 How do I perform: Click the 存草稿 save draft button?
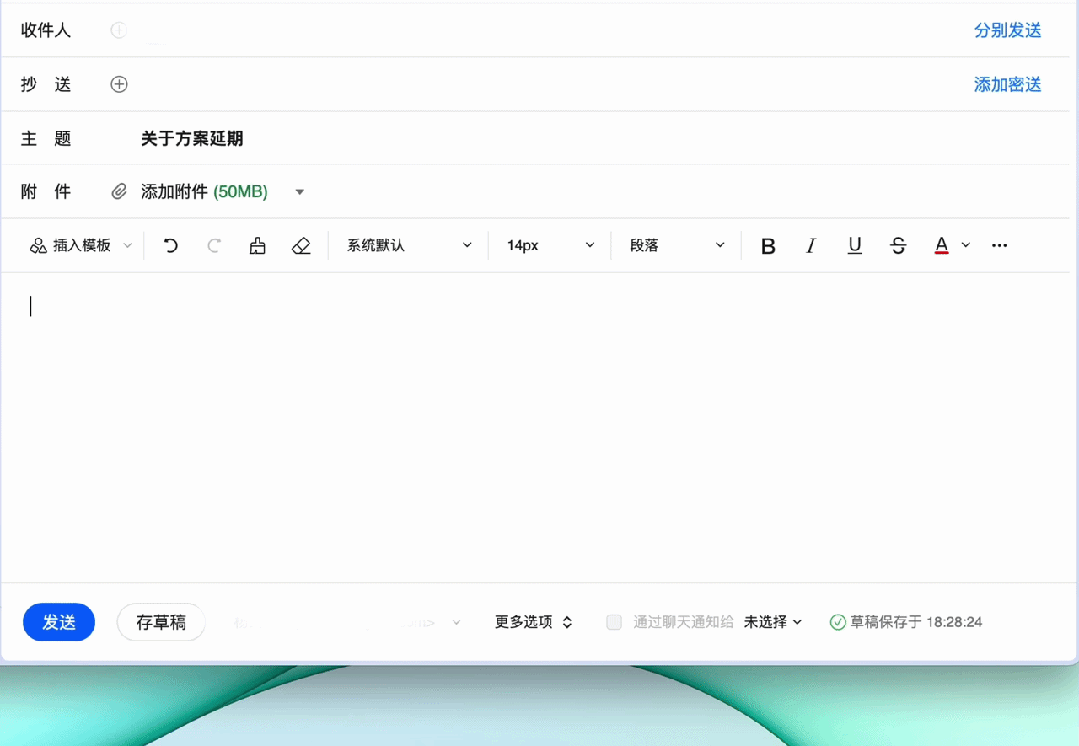pyautogui.click(x=161, y=622)
